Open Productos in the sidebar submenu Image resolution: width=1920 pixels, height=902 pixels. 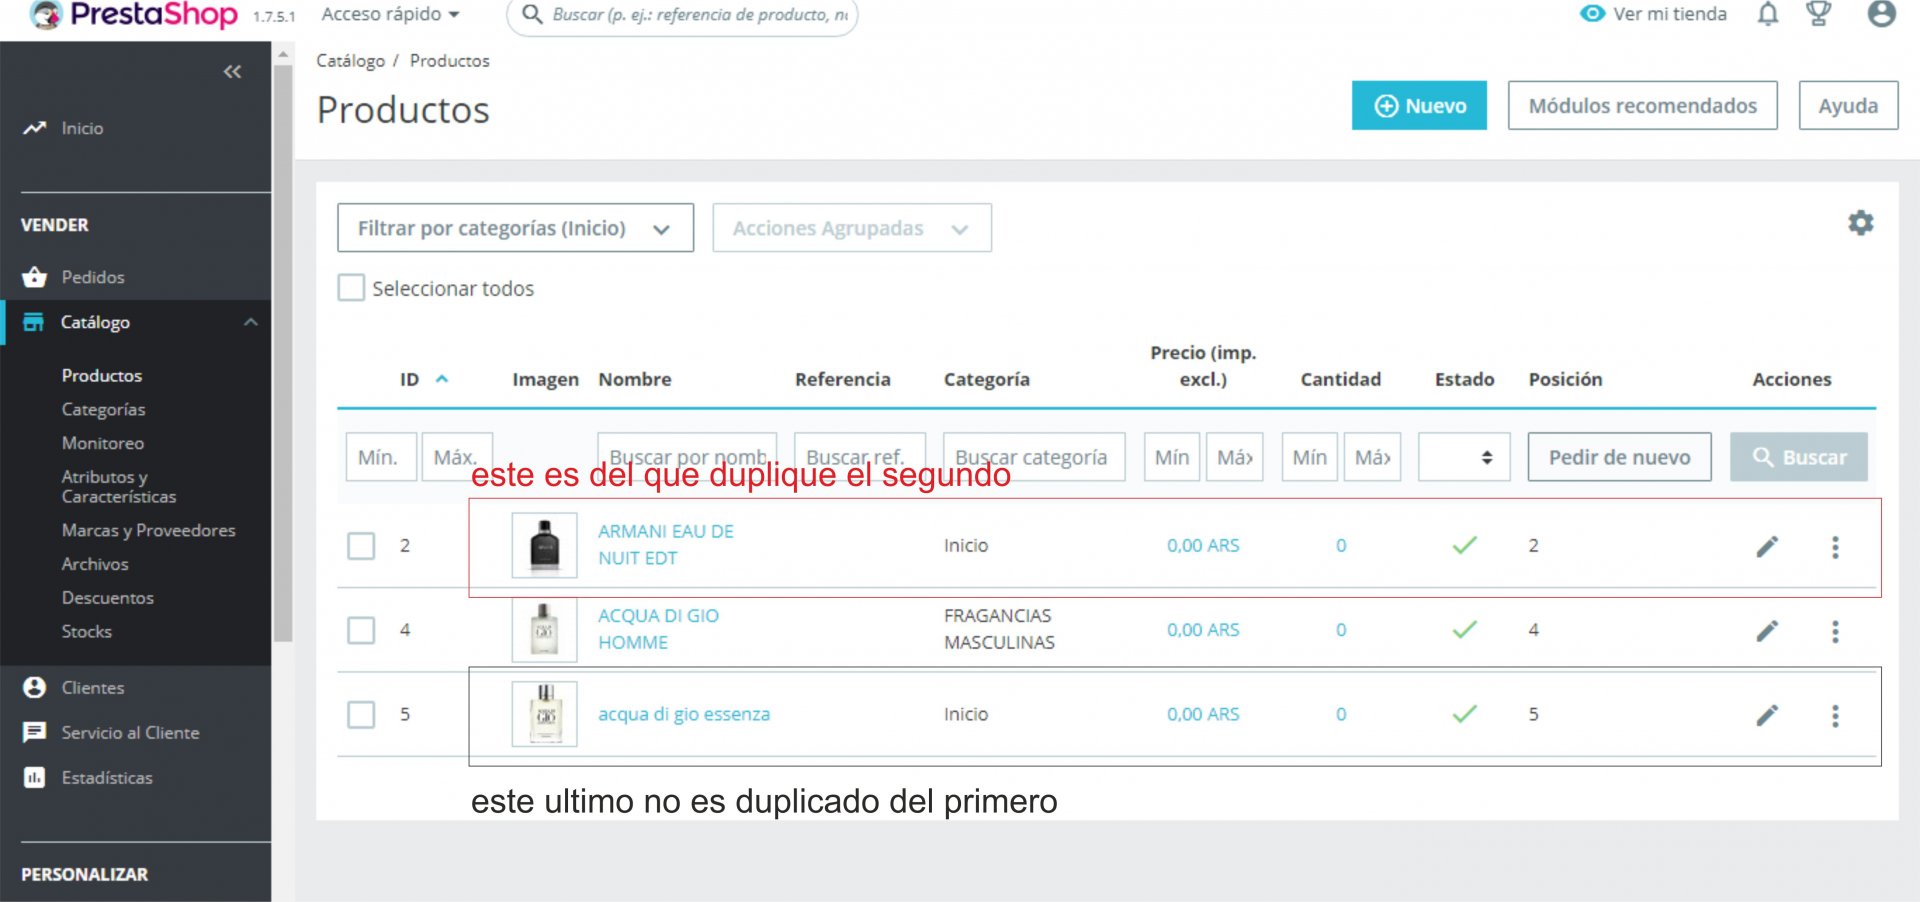[x=102, y=376]
